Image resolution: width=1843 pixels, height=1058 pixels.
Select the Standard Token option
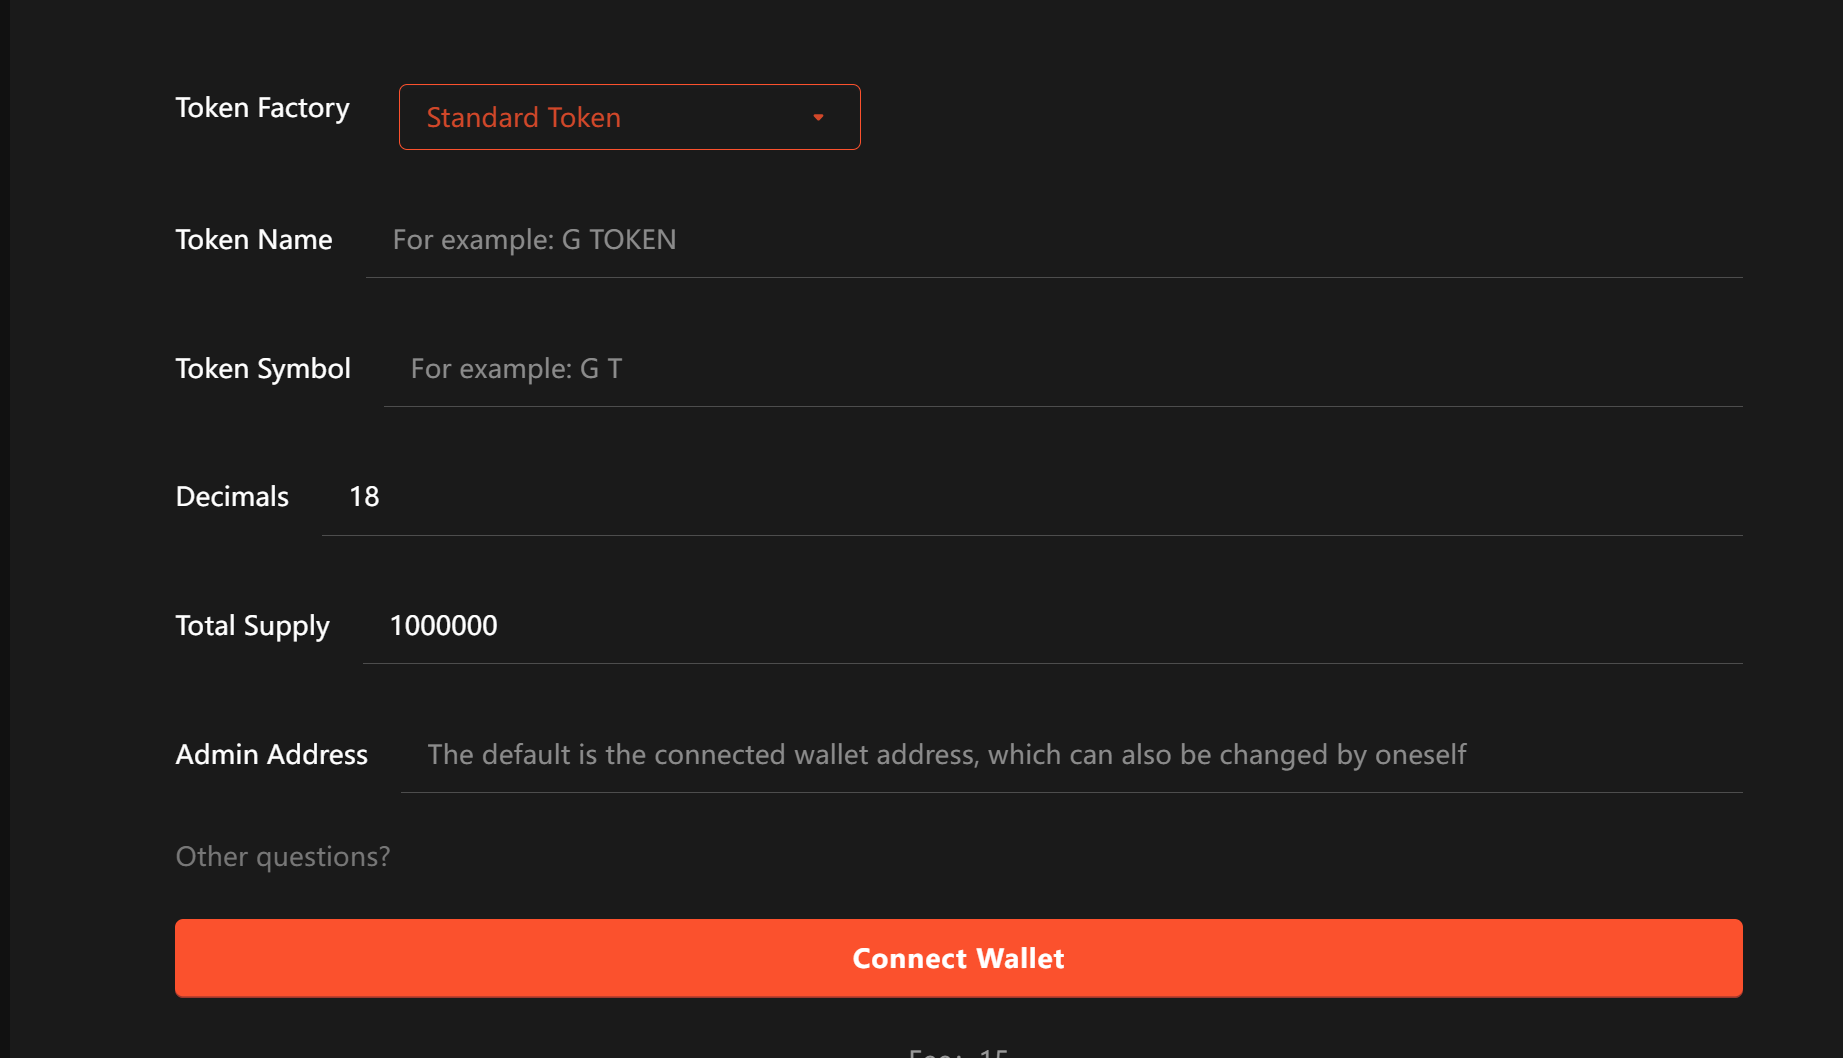[523, 117]
